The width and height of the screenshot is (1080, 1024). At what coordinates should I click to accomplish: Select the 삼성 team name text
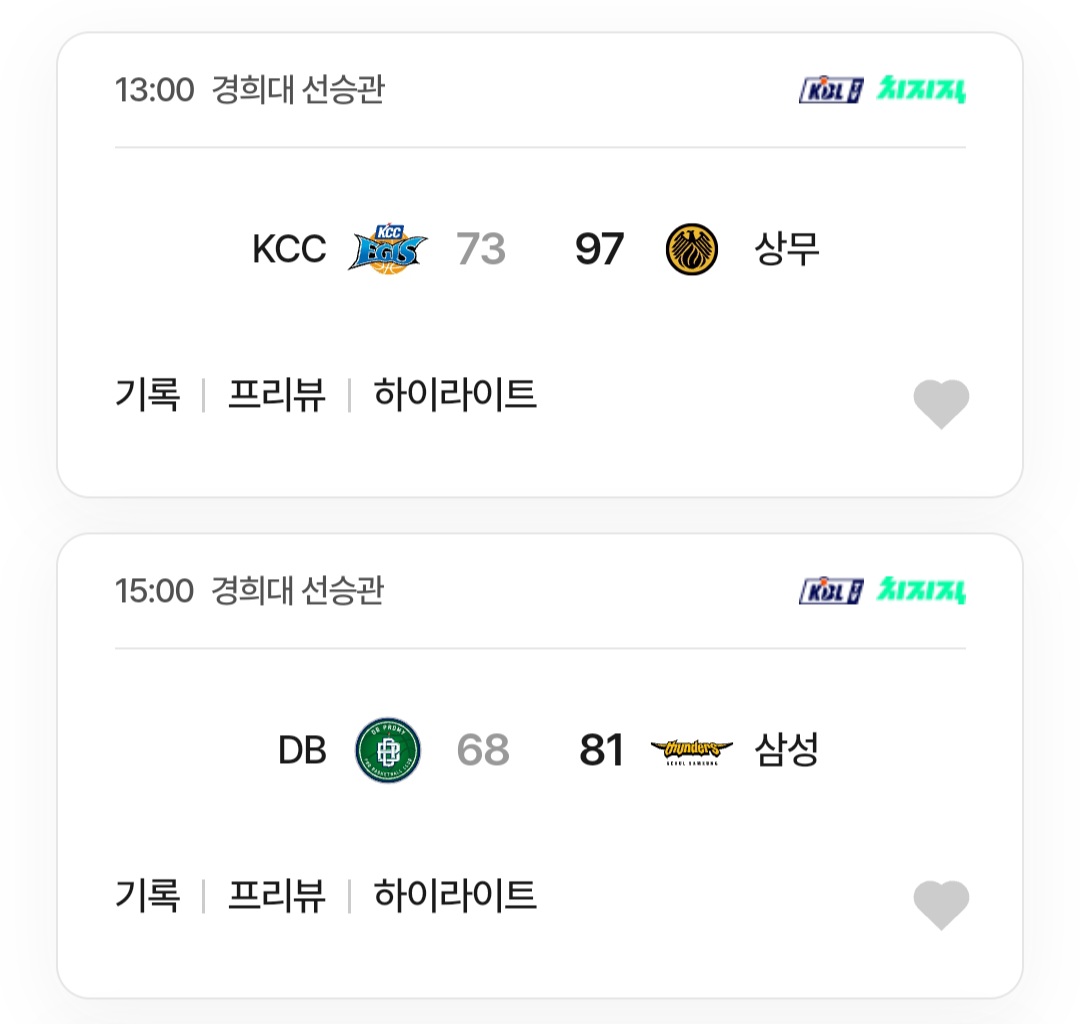point(787,750)
